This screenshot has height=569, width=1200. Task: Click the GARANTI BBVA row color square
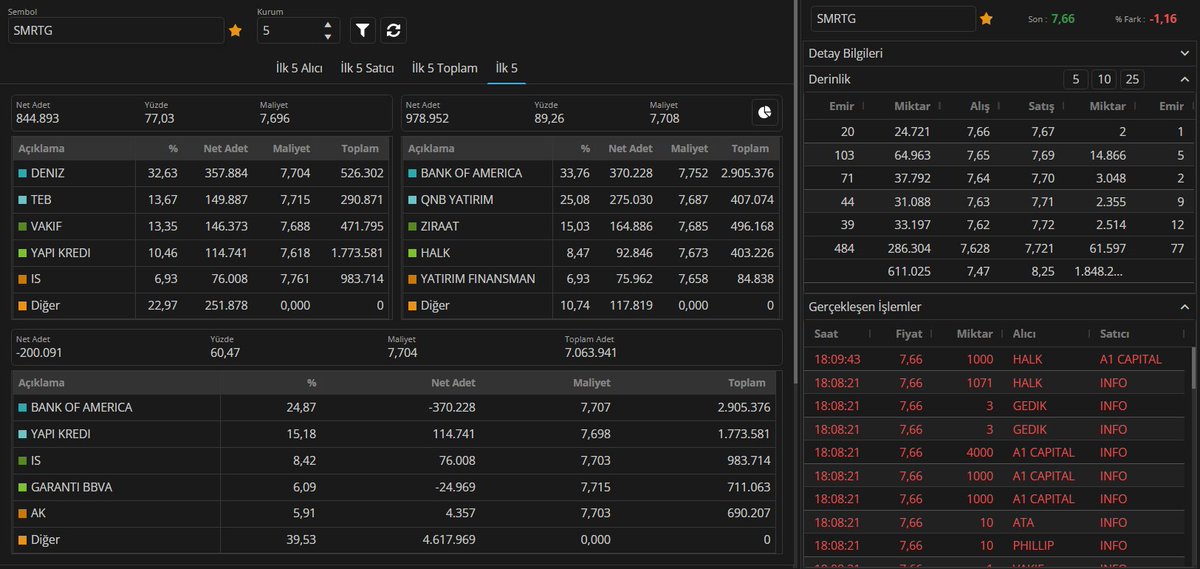[23, 487]
